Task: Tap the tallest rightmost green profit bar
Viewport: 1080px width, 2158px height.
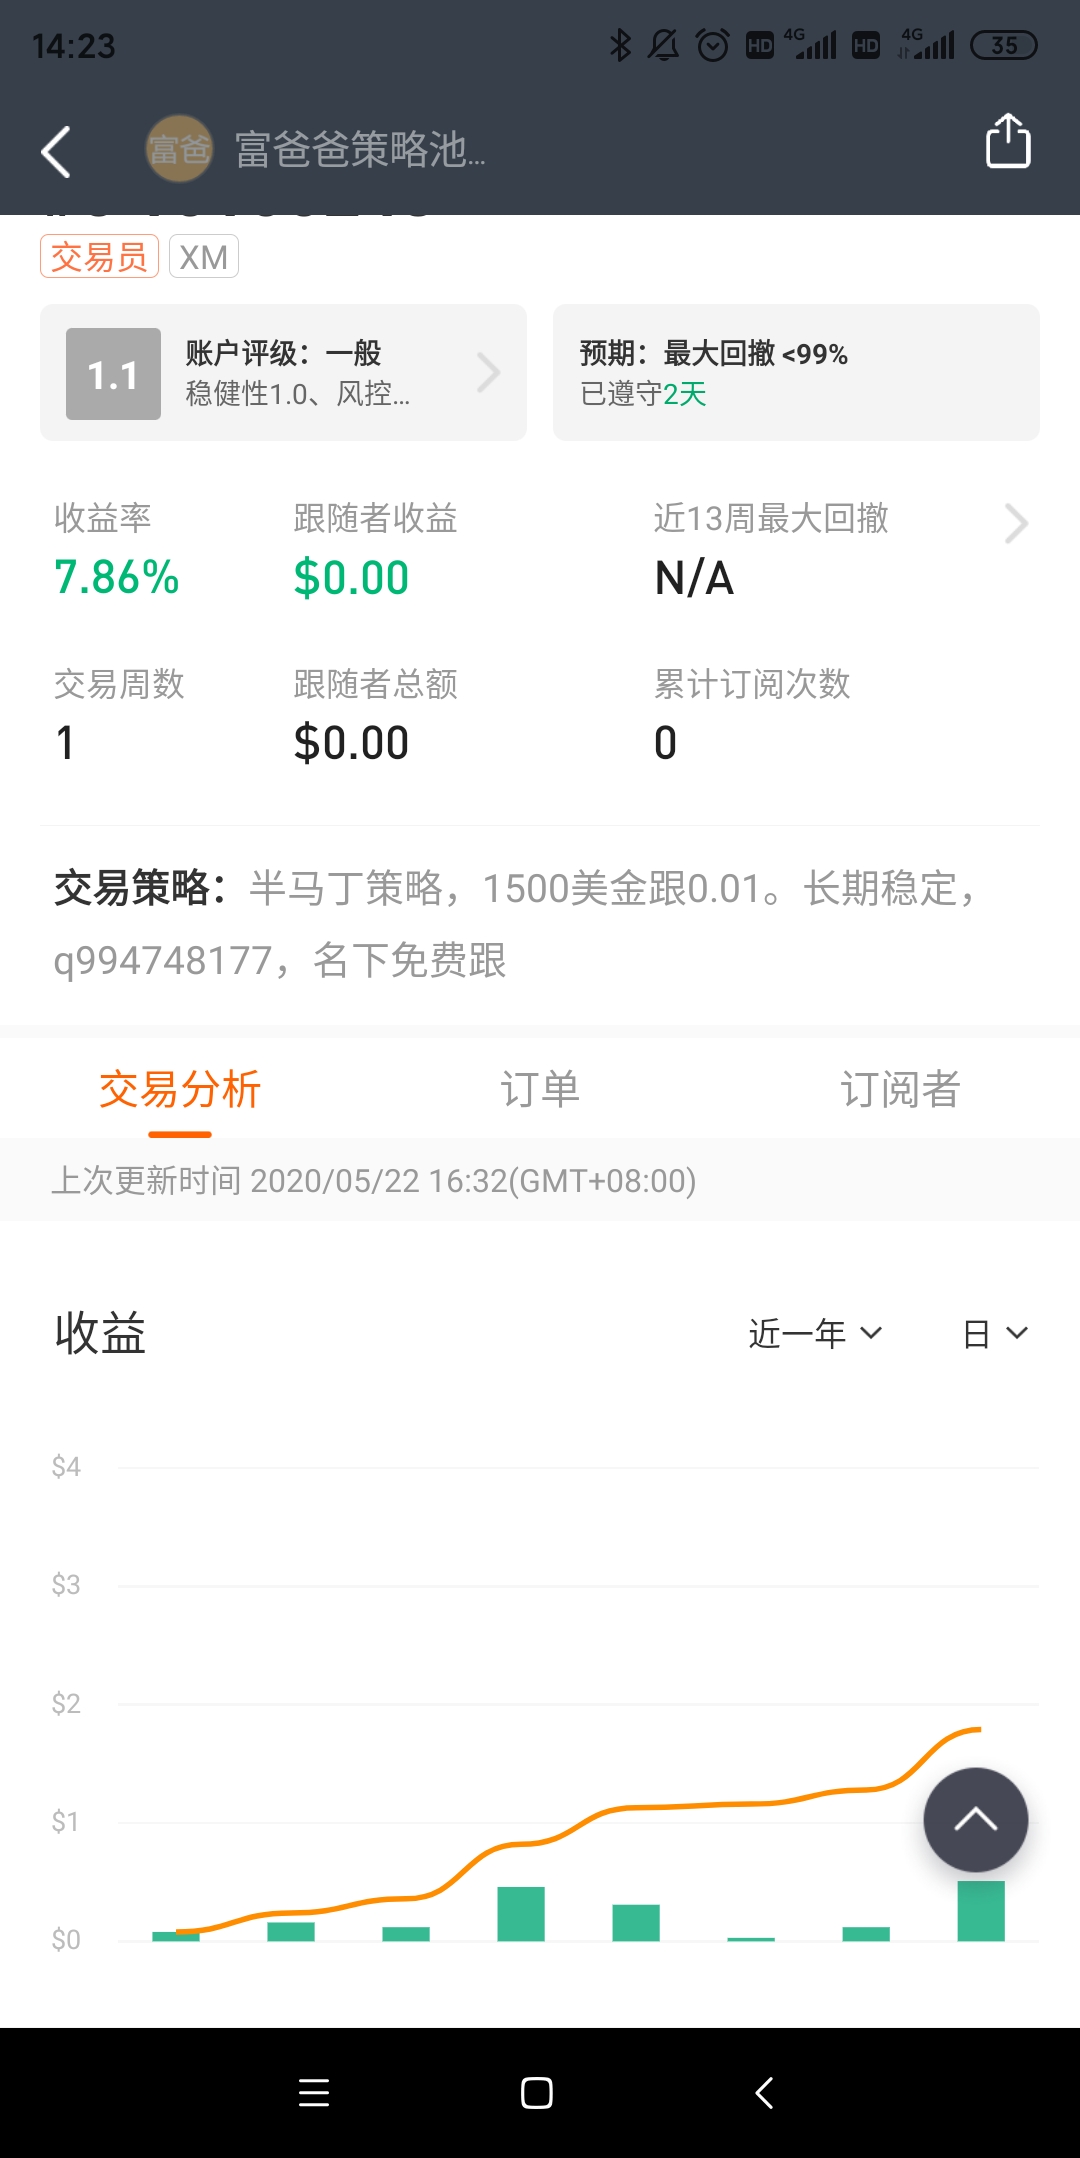Action: [x=980, y=1911]
